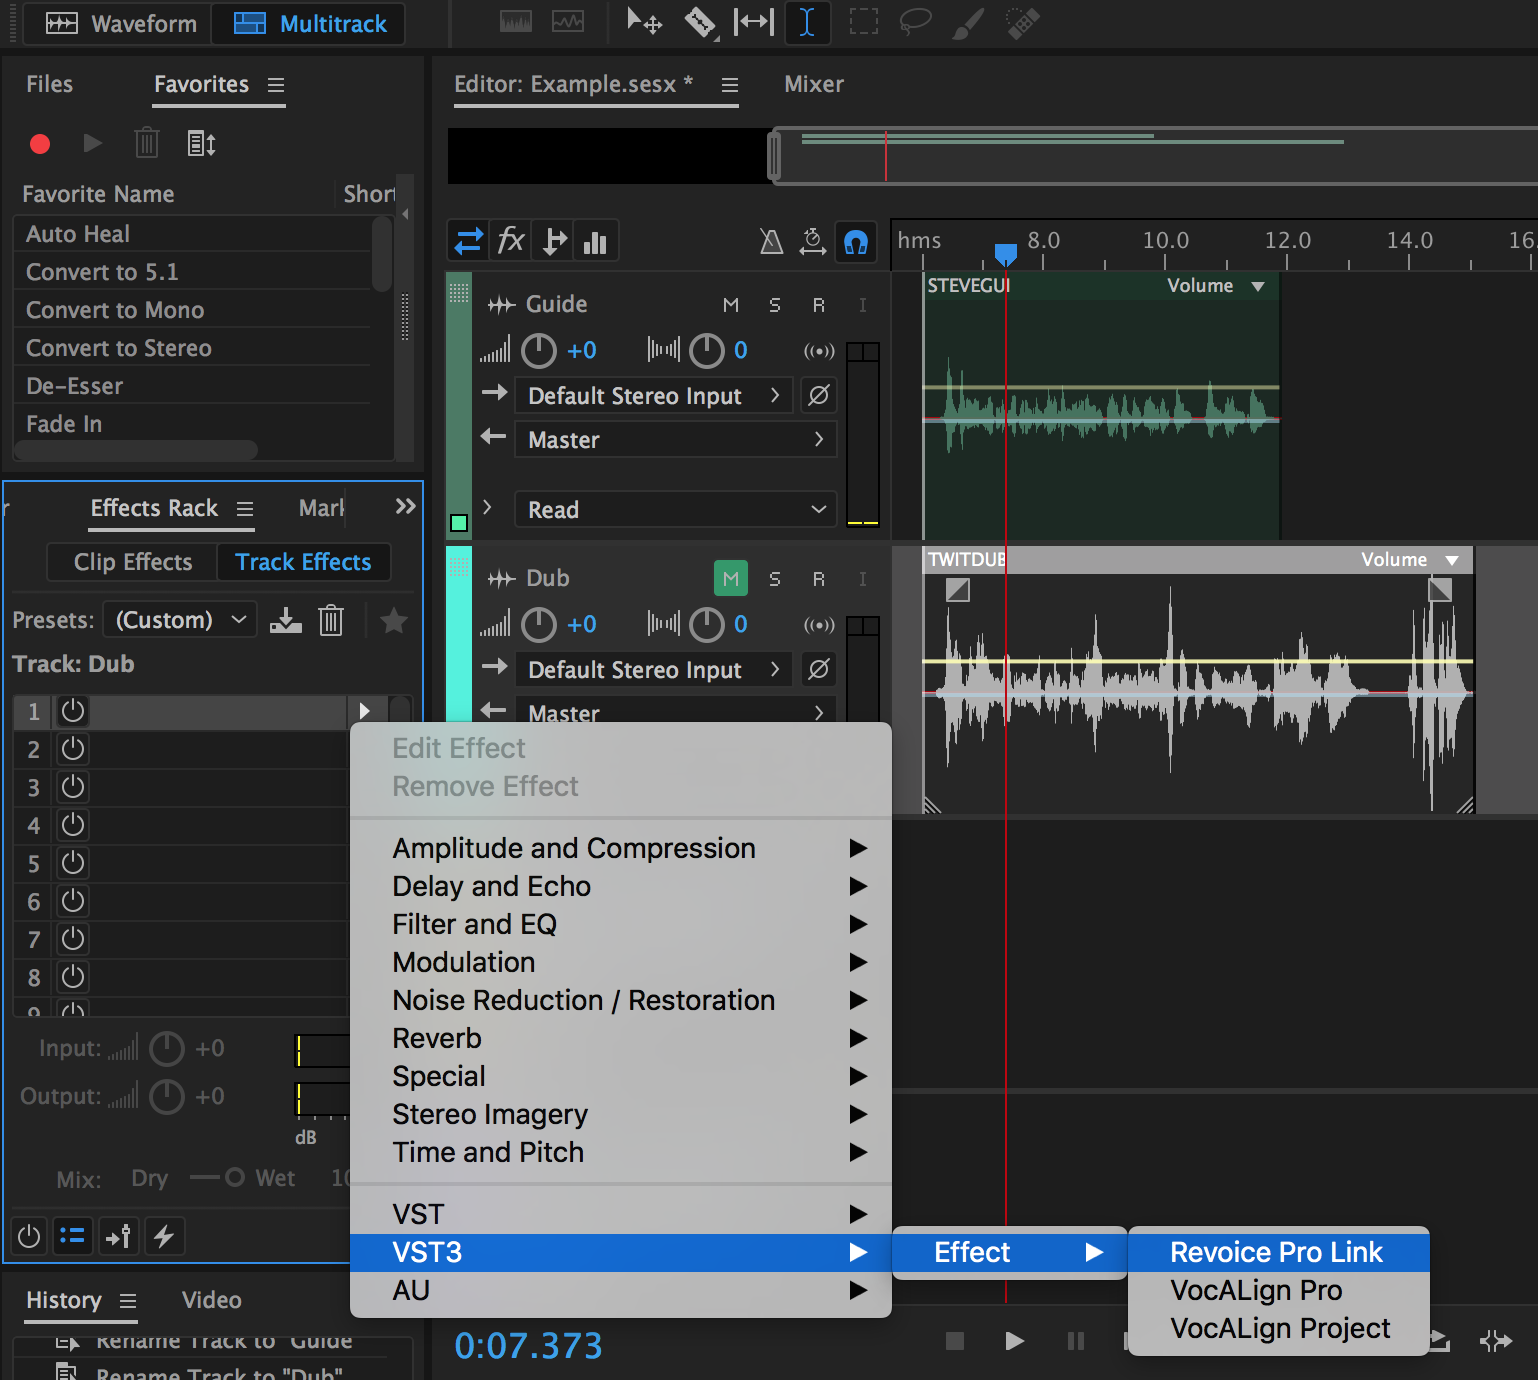Show track effects using the fx icon
The height and width of the screenshot is (1380, 1538).
pyautogui.click(x=510, y=240)
